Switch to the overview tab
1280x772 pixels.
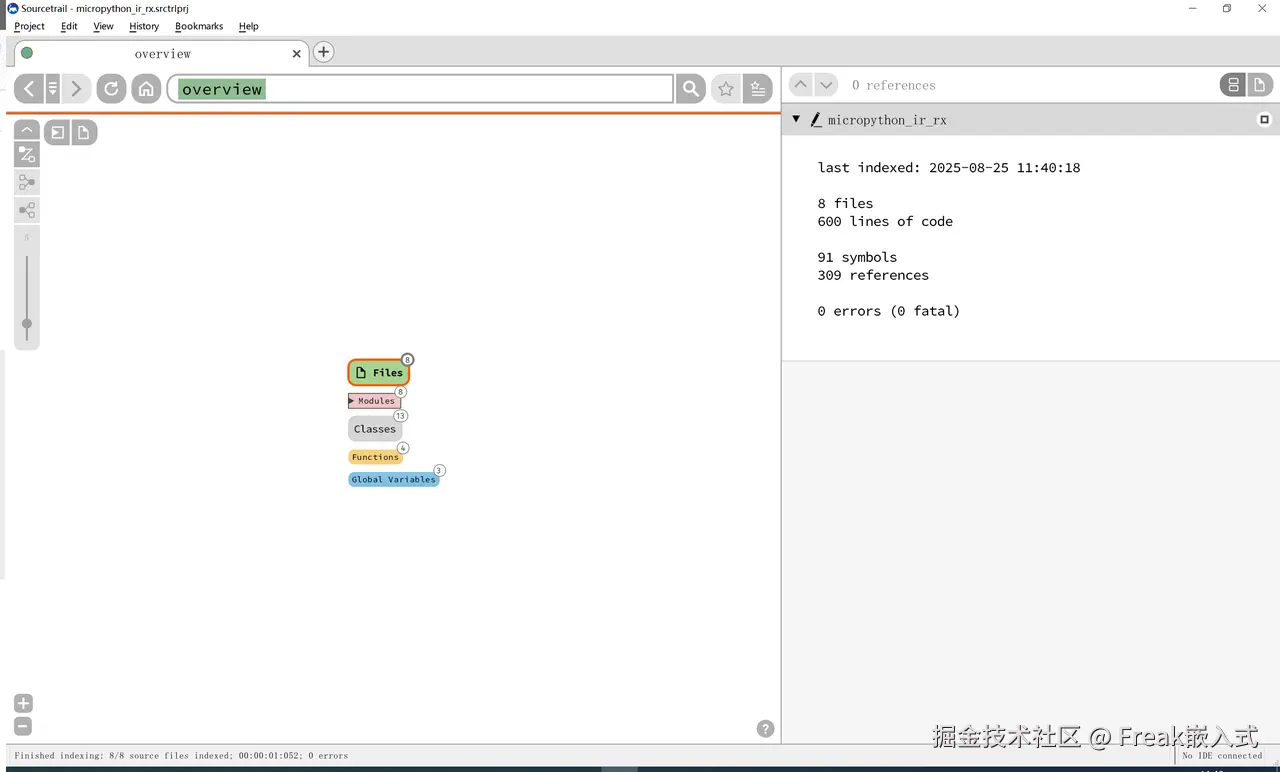[x=160, y=53]
